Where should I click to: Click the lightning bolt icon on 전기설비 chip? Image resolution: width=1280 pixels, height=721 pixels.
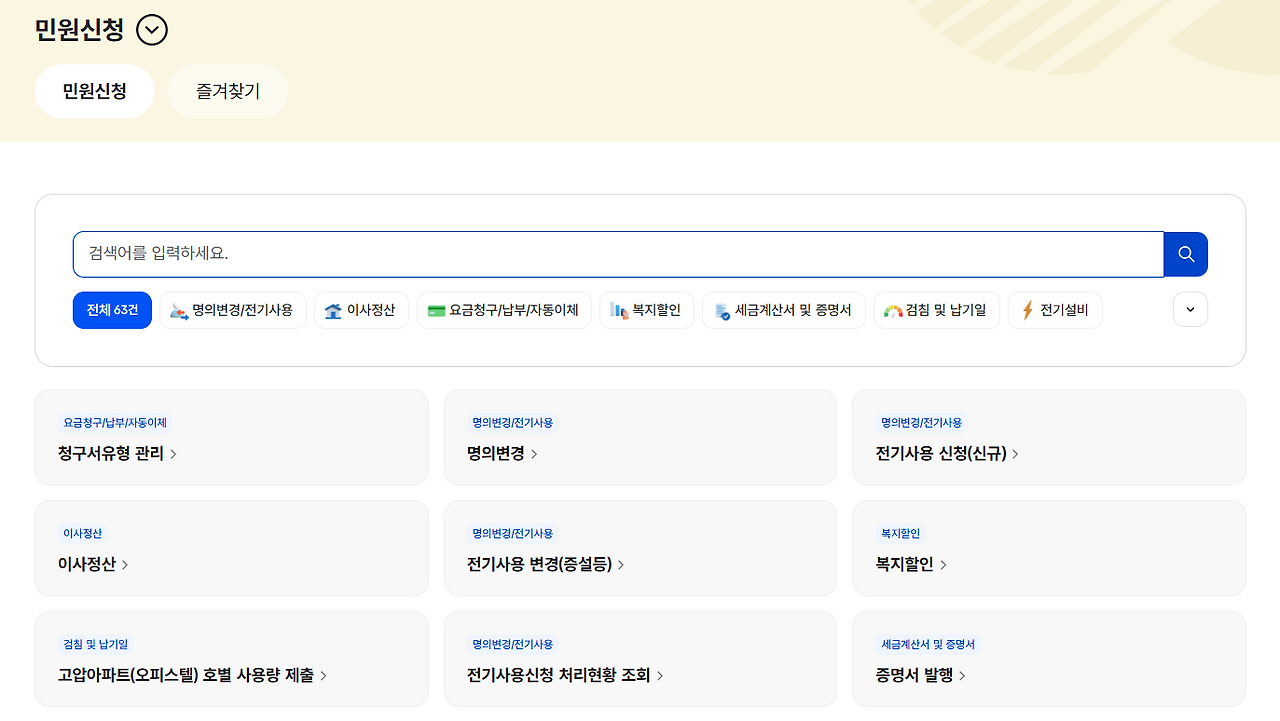pos(1027,311)
